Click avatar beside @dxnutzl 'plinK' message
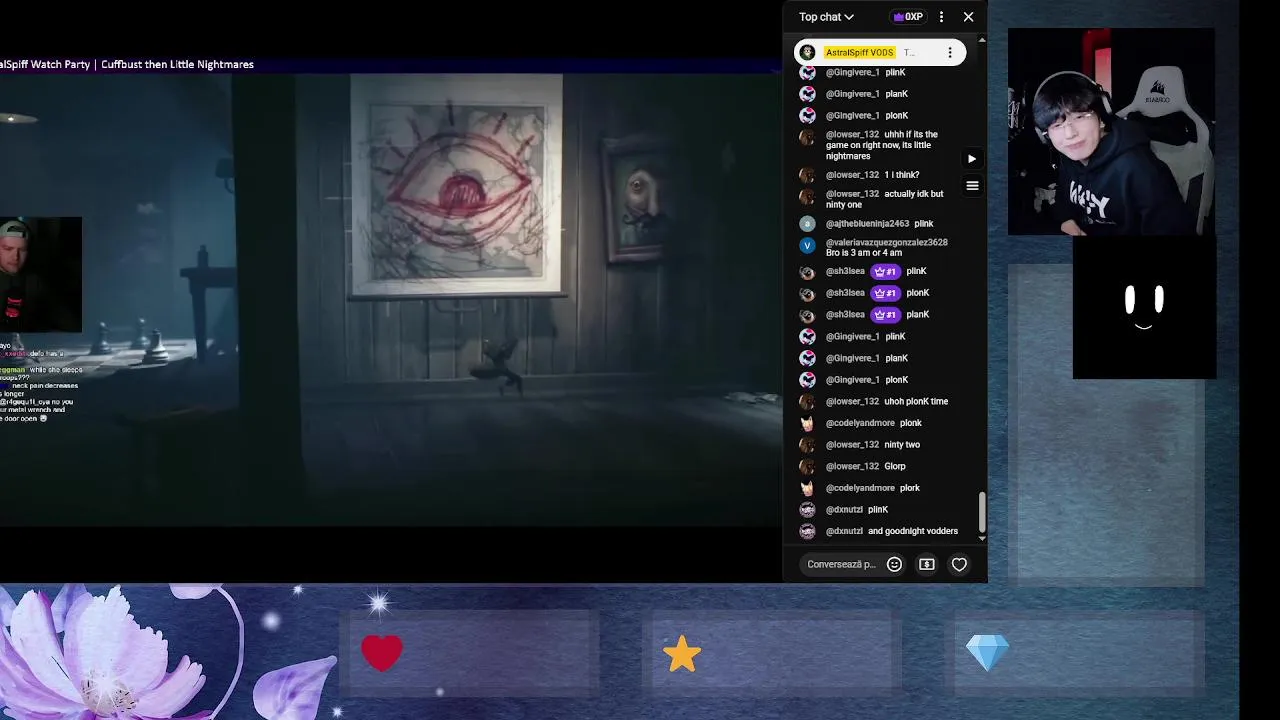The image size is (1280, 720). click(x=807, y=510)
